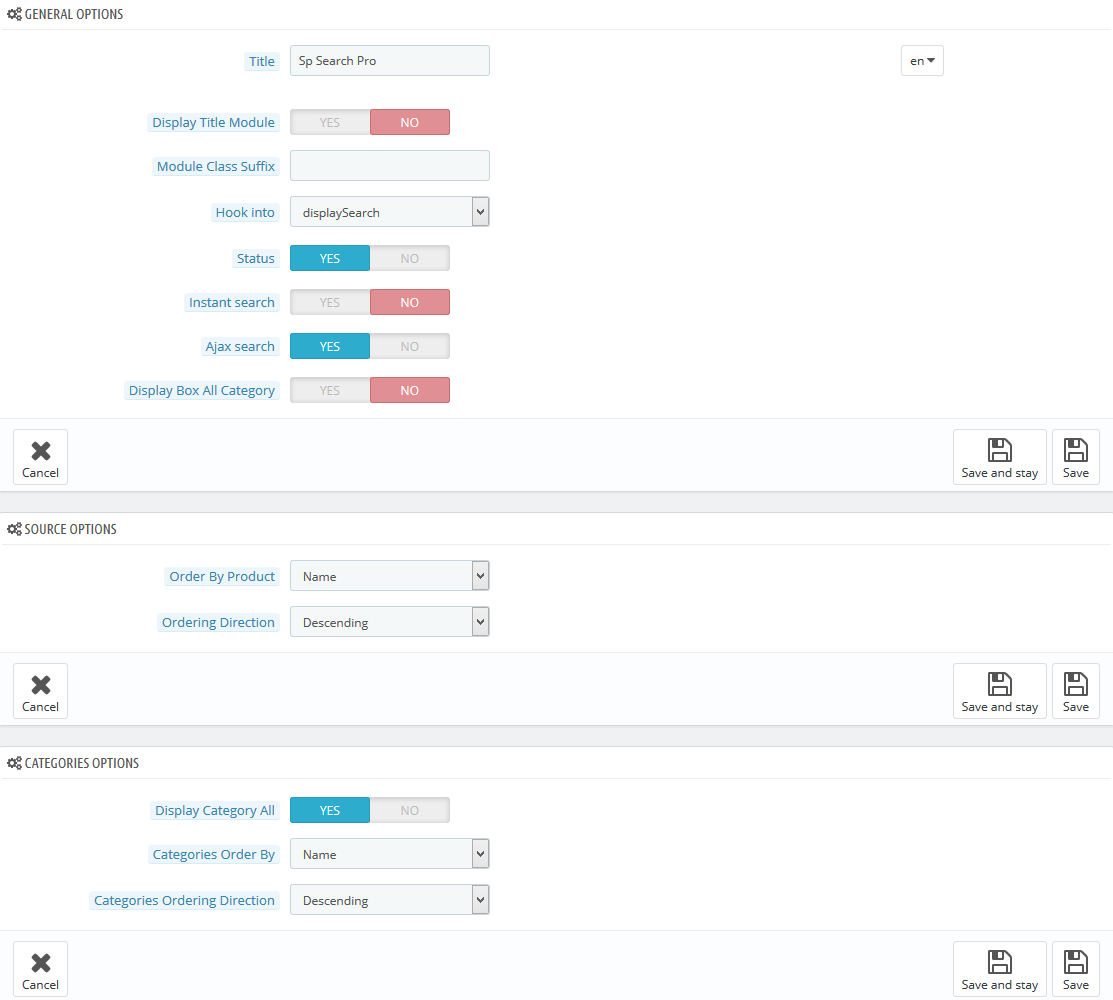Set Instant search to NO
Image resolution: width=1113 pixels, height=1000 pixels.
point(410,302)
